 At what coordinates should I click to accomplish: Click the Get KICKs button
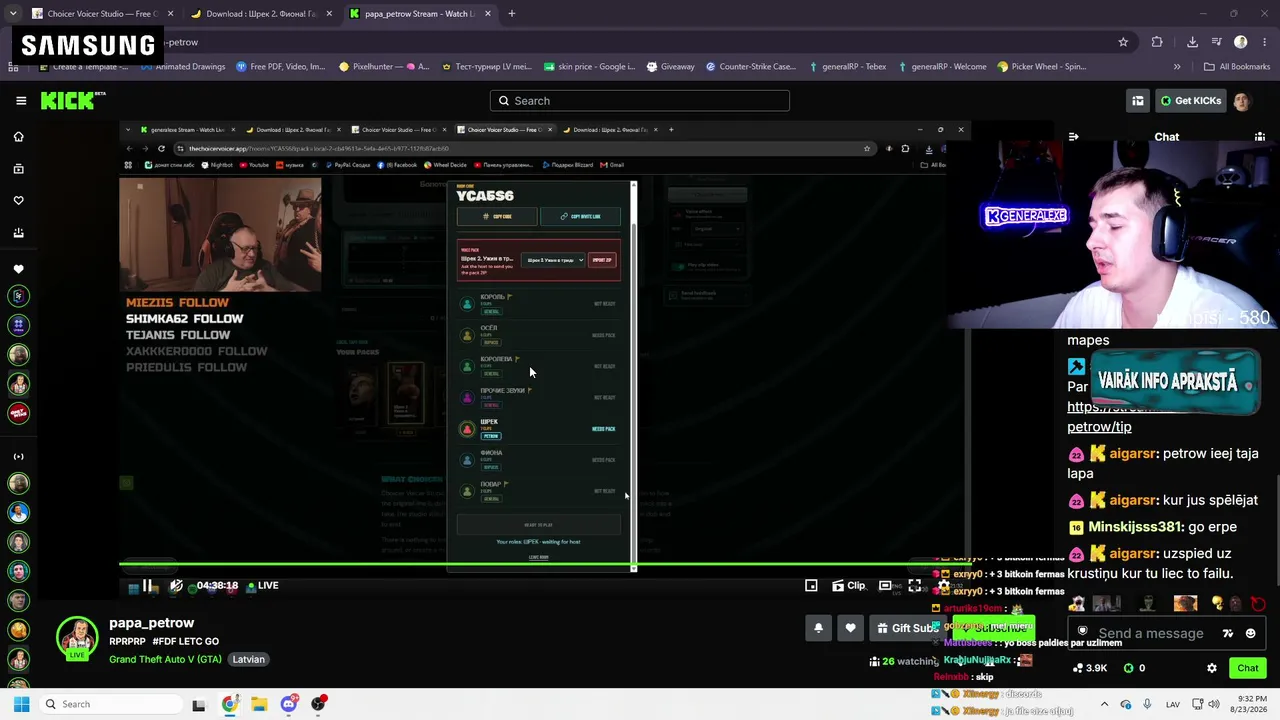click(1190, 101)
